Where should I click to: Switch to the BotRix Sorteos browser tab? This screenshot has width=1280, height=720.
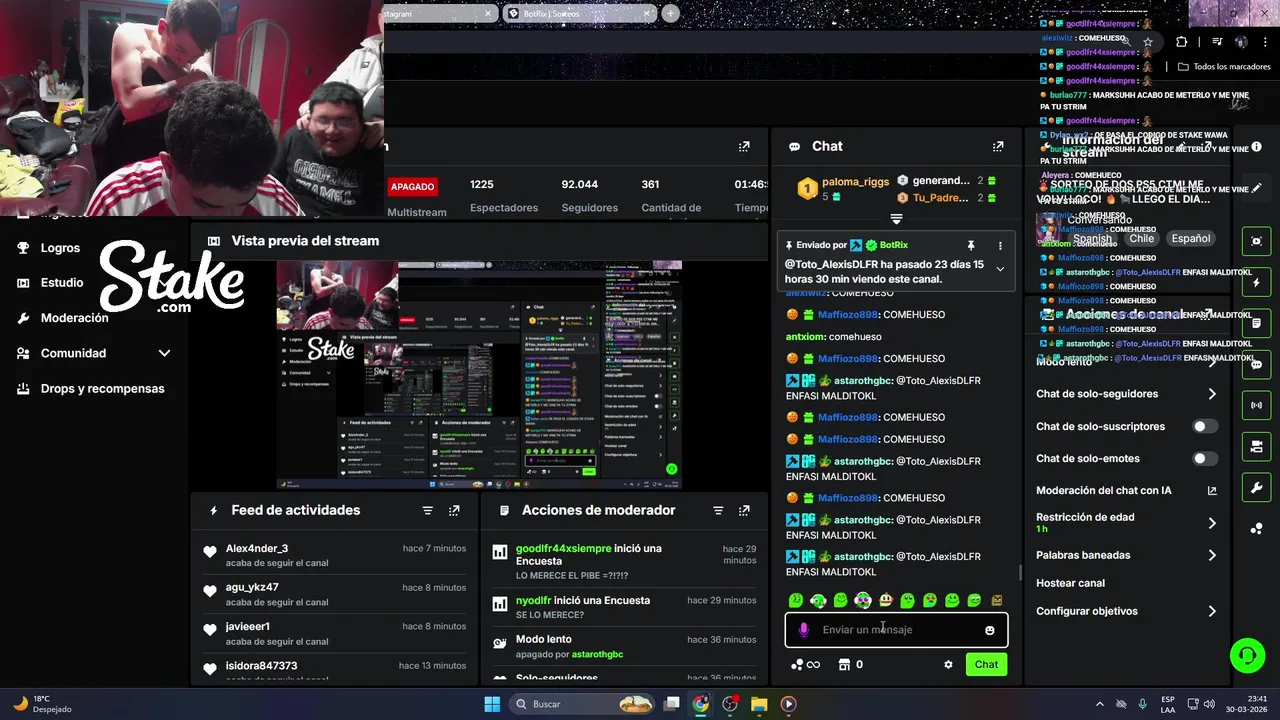pos(578,13)
